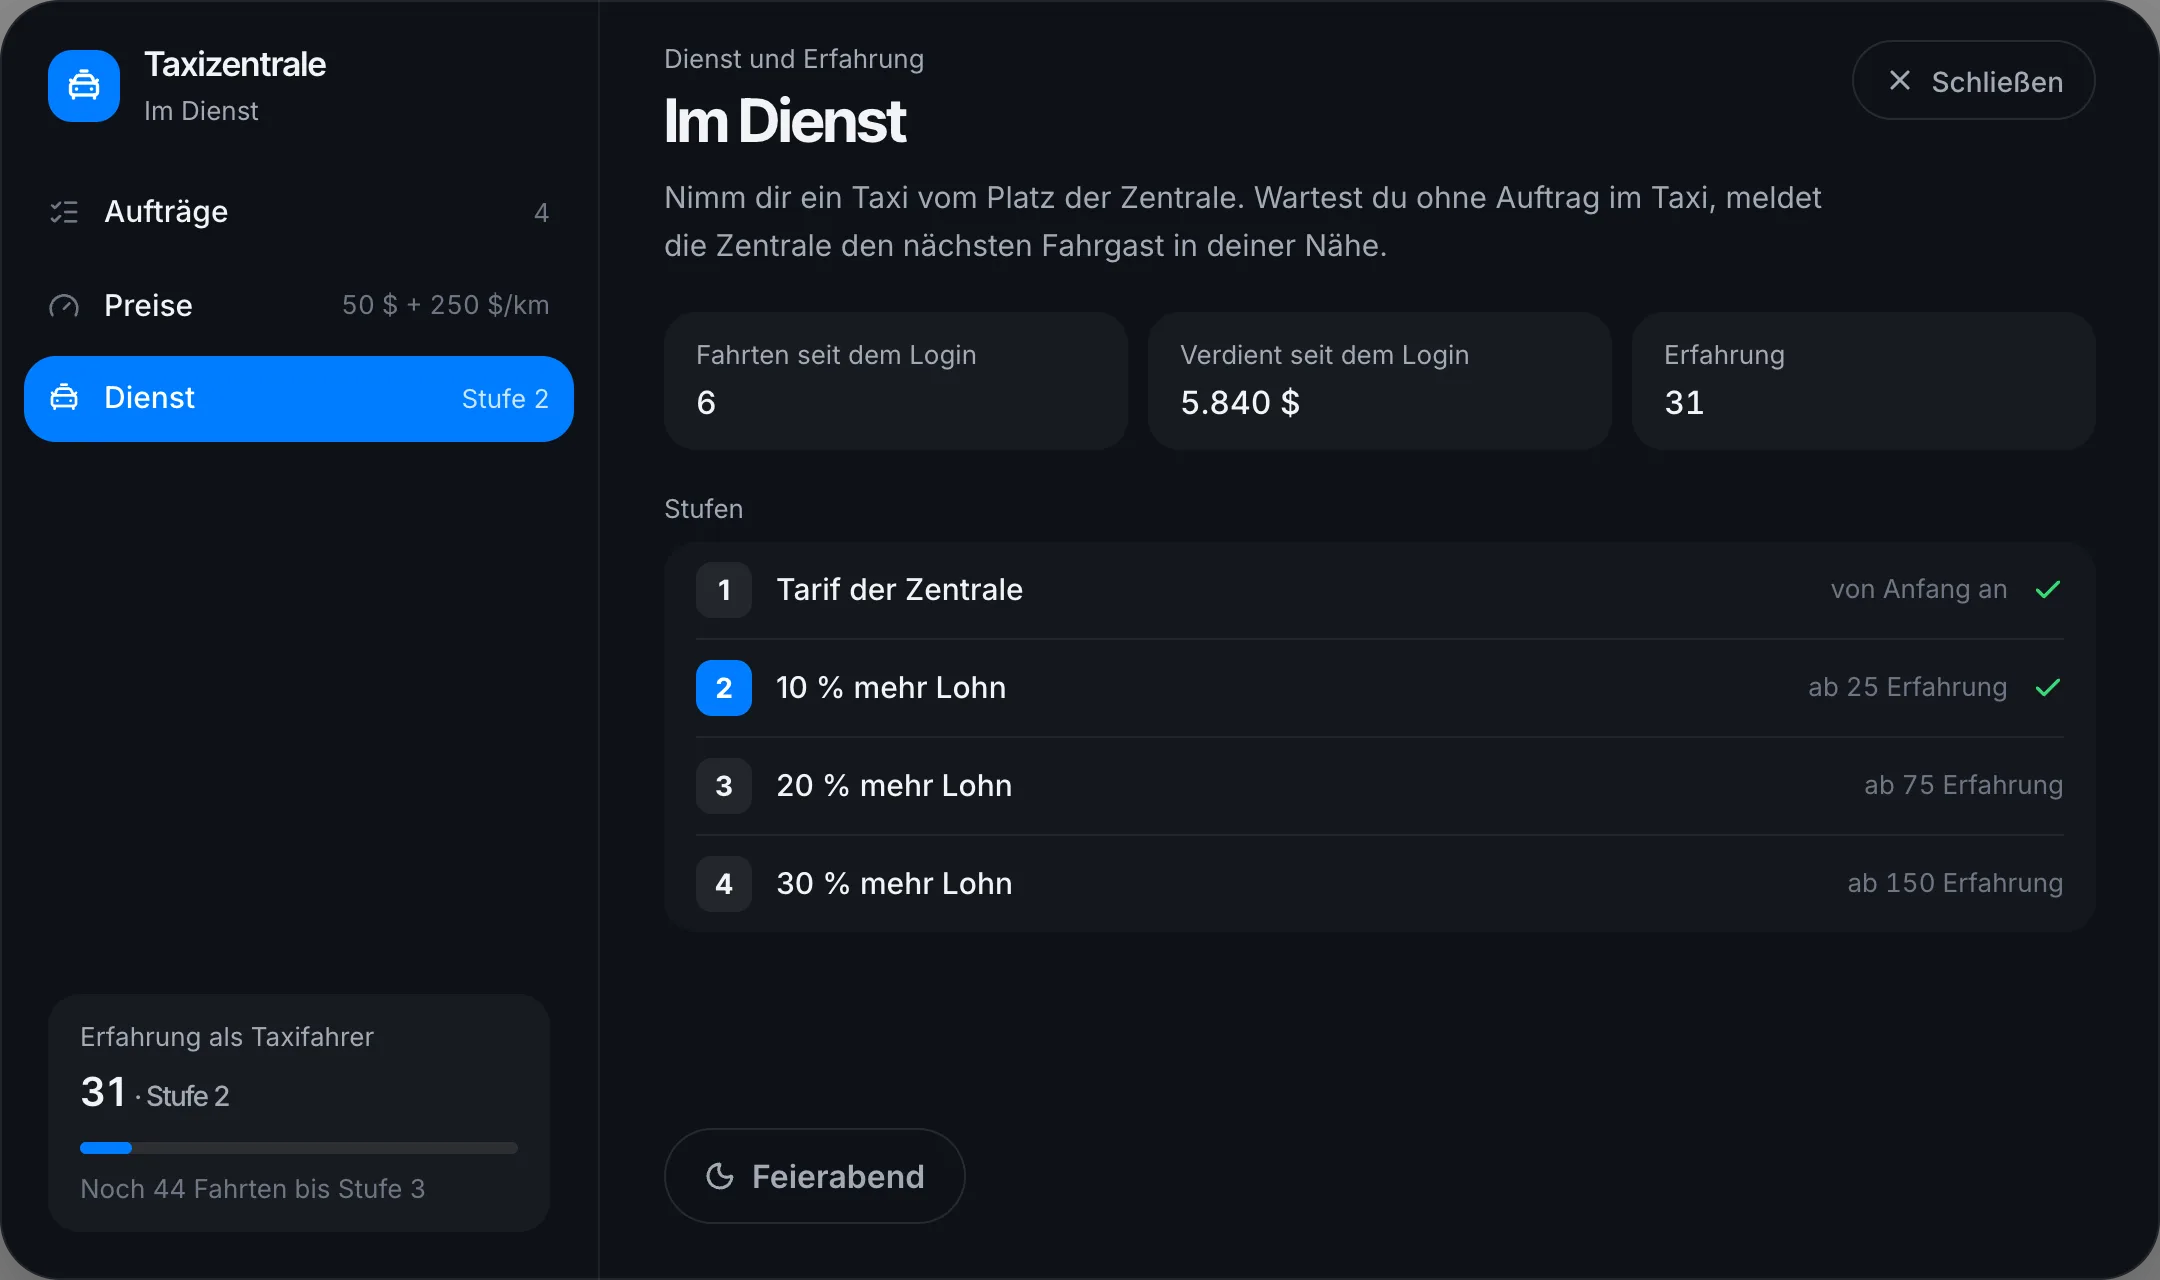The height and width of the screenshot is (1280, 2160).
Task: Click the Fahrten seit dem Login card
Action: pos(896,381)
